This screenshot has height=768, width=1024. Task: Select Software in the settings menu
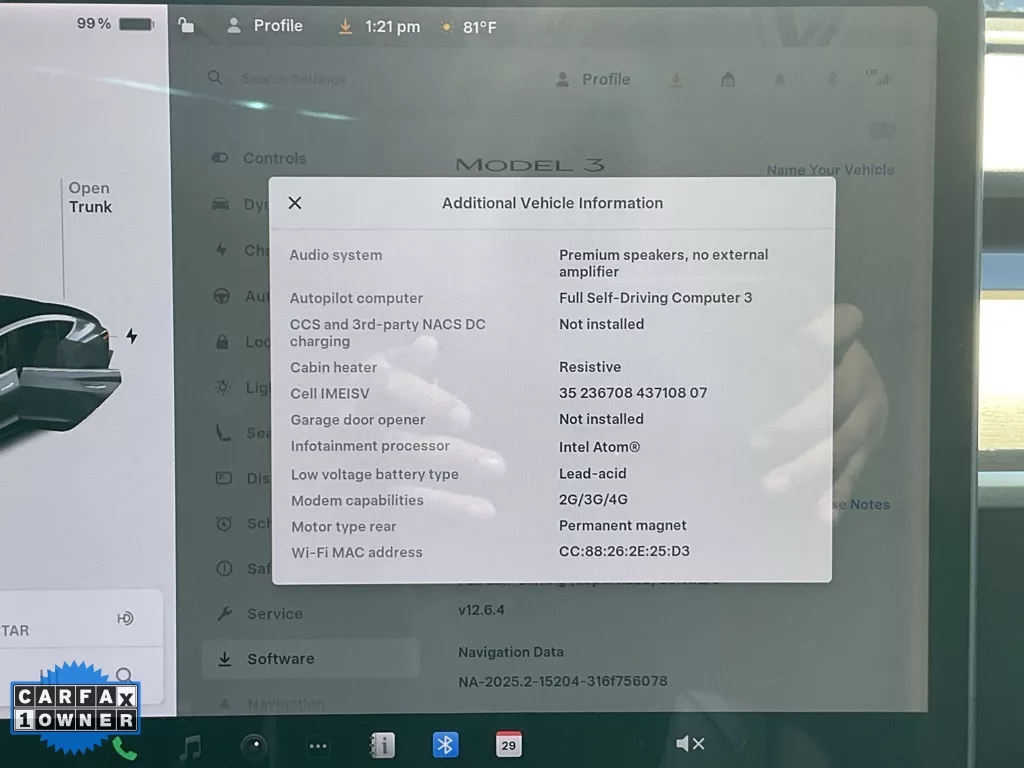(280, 659)
